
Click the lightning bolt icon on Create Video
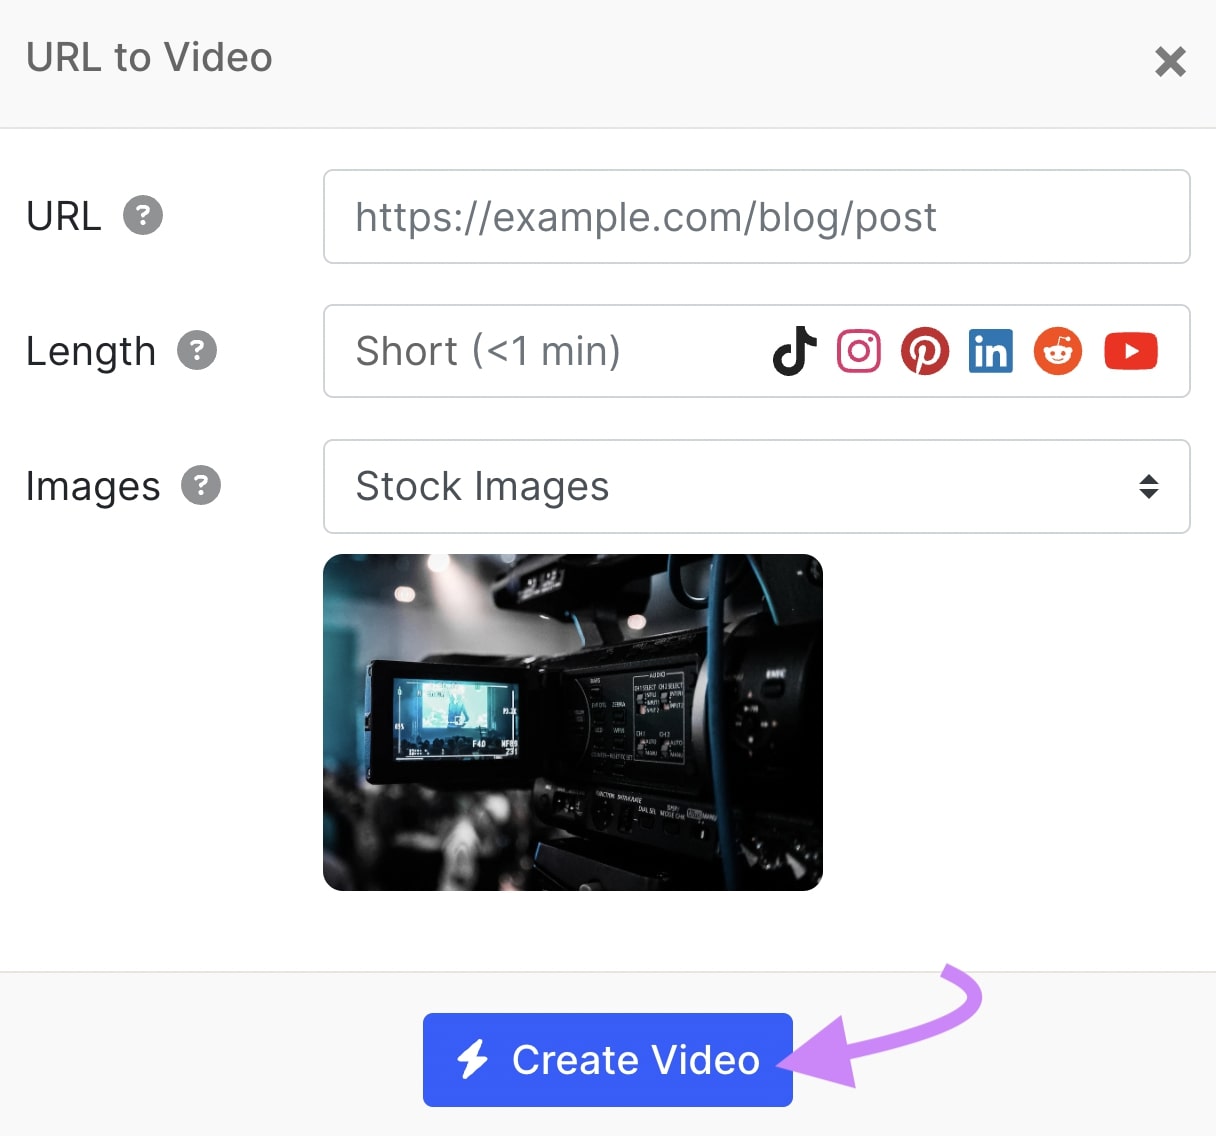[x=474, y=1060]
